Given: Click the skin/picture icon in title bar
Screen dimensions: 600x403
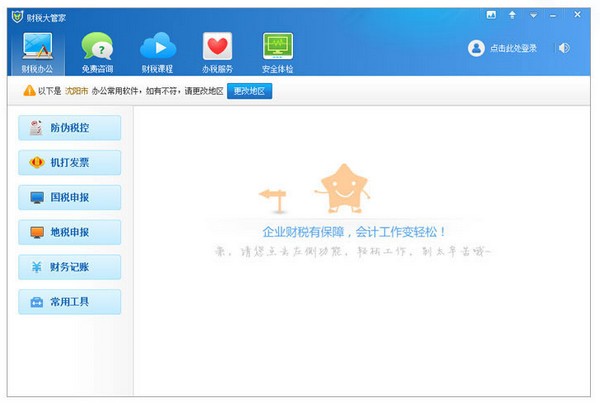Looking at the screenshot, I should pyautogui.click(x=491, y=15).
